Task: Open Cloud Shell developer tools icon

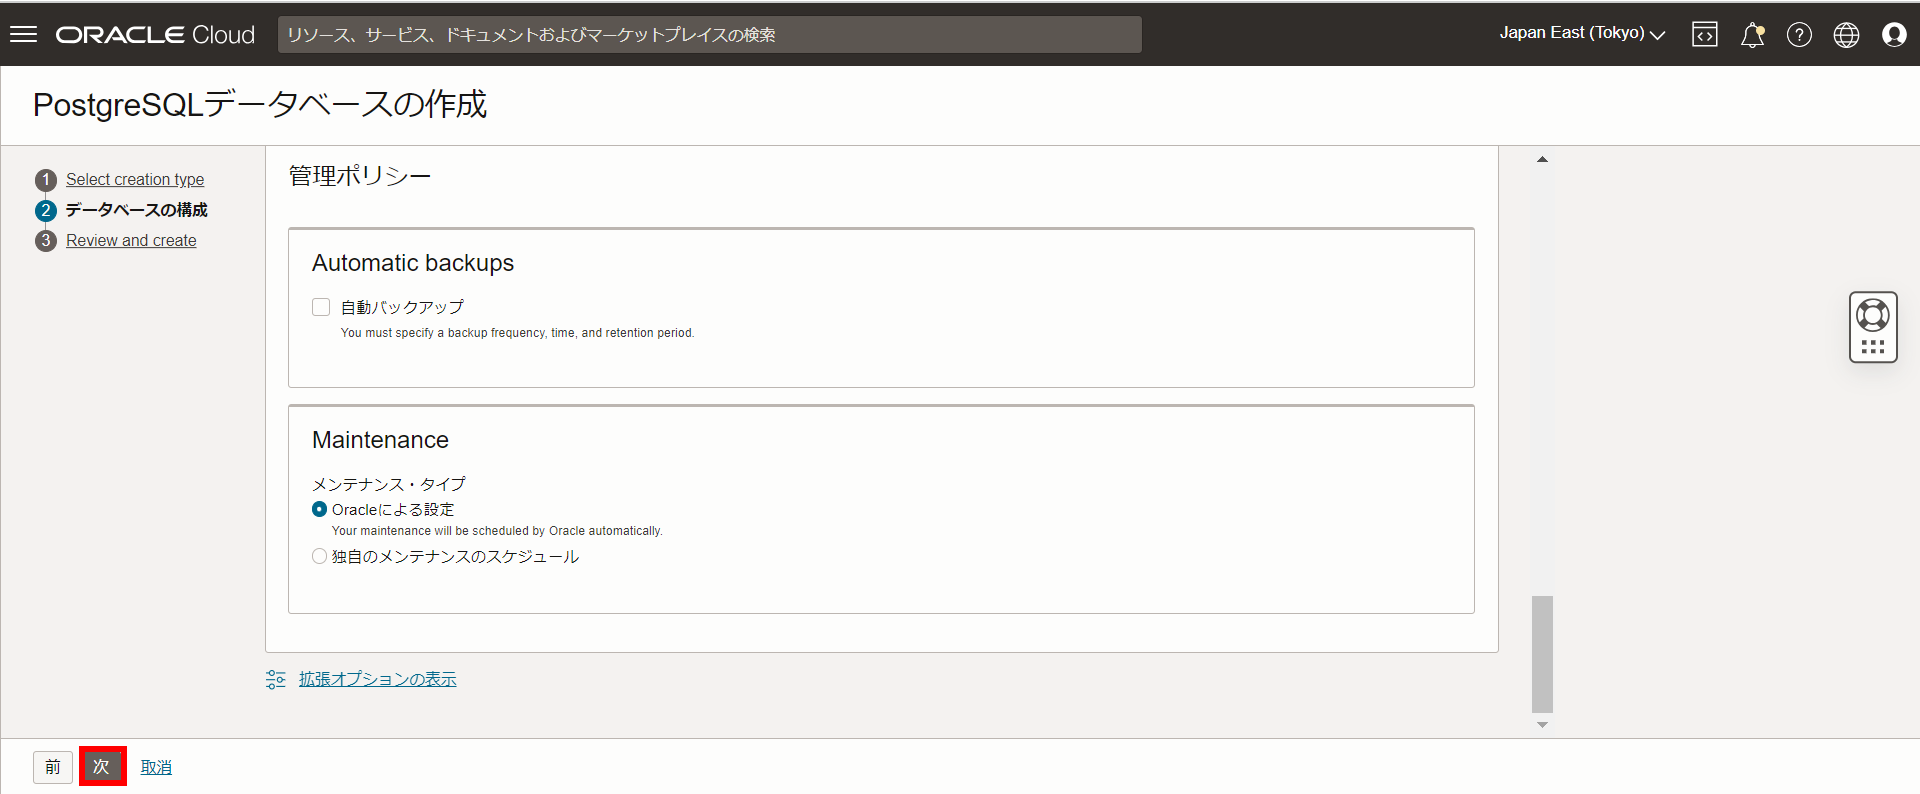Action: (x=1705, y=34)
